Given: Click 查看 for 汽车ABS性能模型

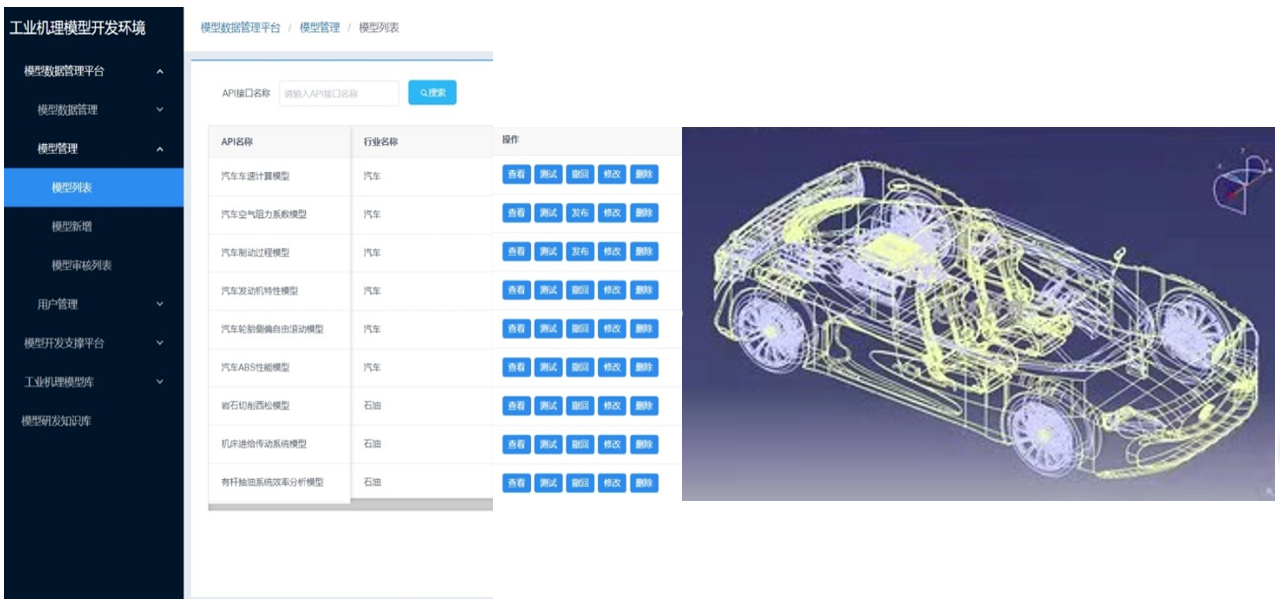Looking at the screenshot, I should pyautogui.click(x=516, y=367).
